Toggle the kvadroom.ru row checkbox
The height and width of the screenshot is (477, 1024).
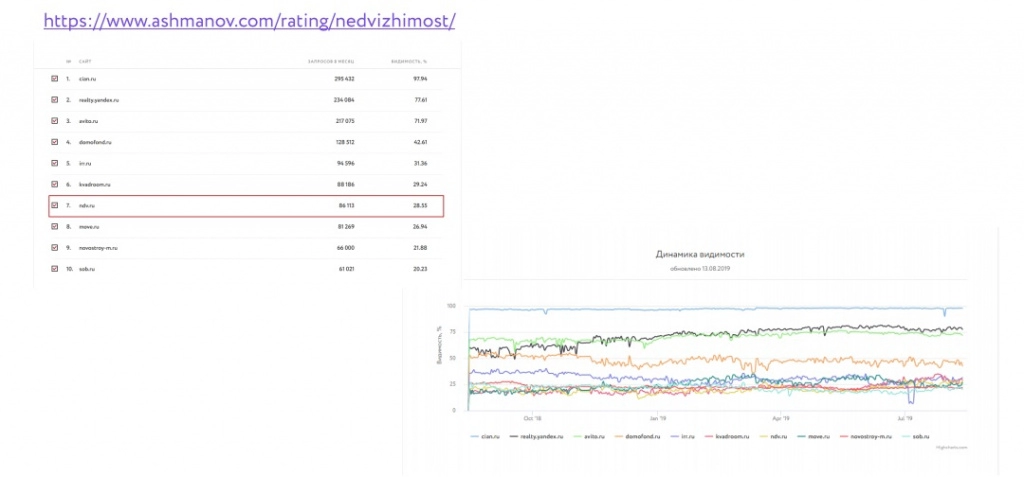[55, 184]
